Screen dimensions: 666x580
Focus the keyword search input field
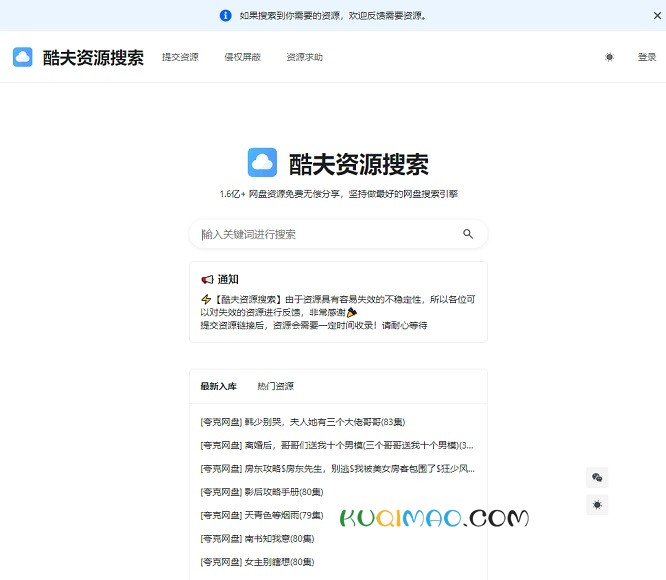point(325,234)
